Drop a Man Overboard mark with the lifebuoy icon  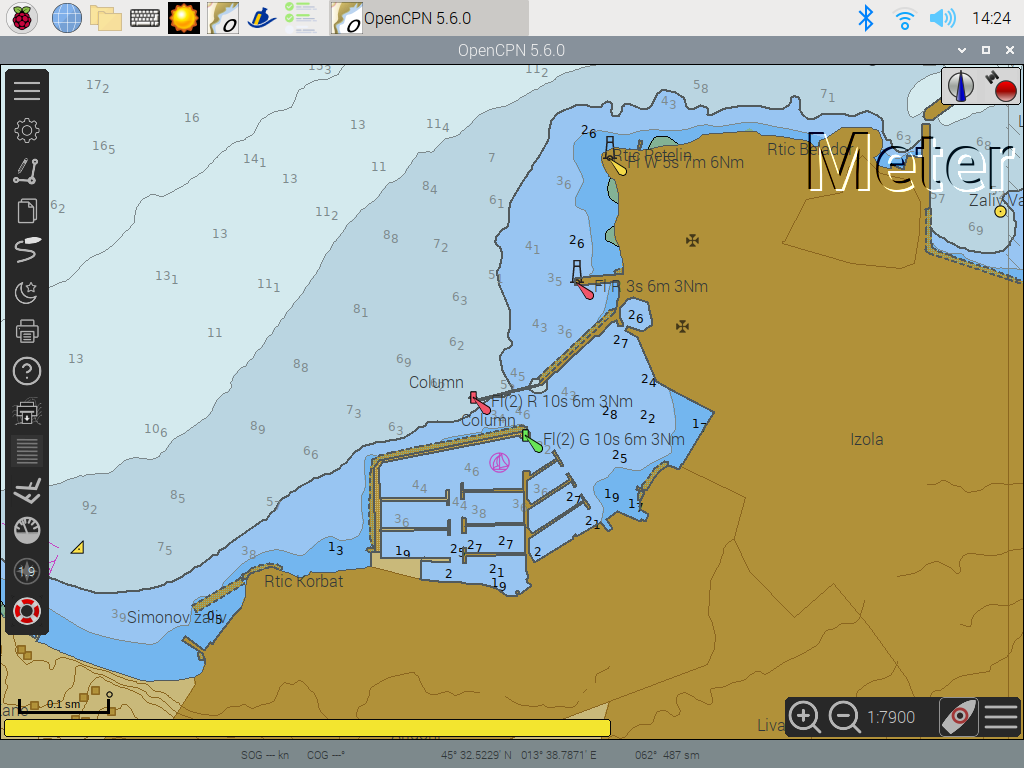[x=27, y=611]
